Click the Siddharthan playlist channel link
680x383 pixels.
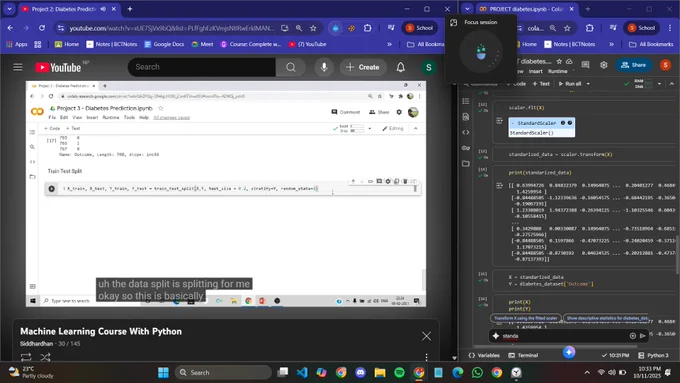click(36, 344)
